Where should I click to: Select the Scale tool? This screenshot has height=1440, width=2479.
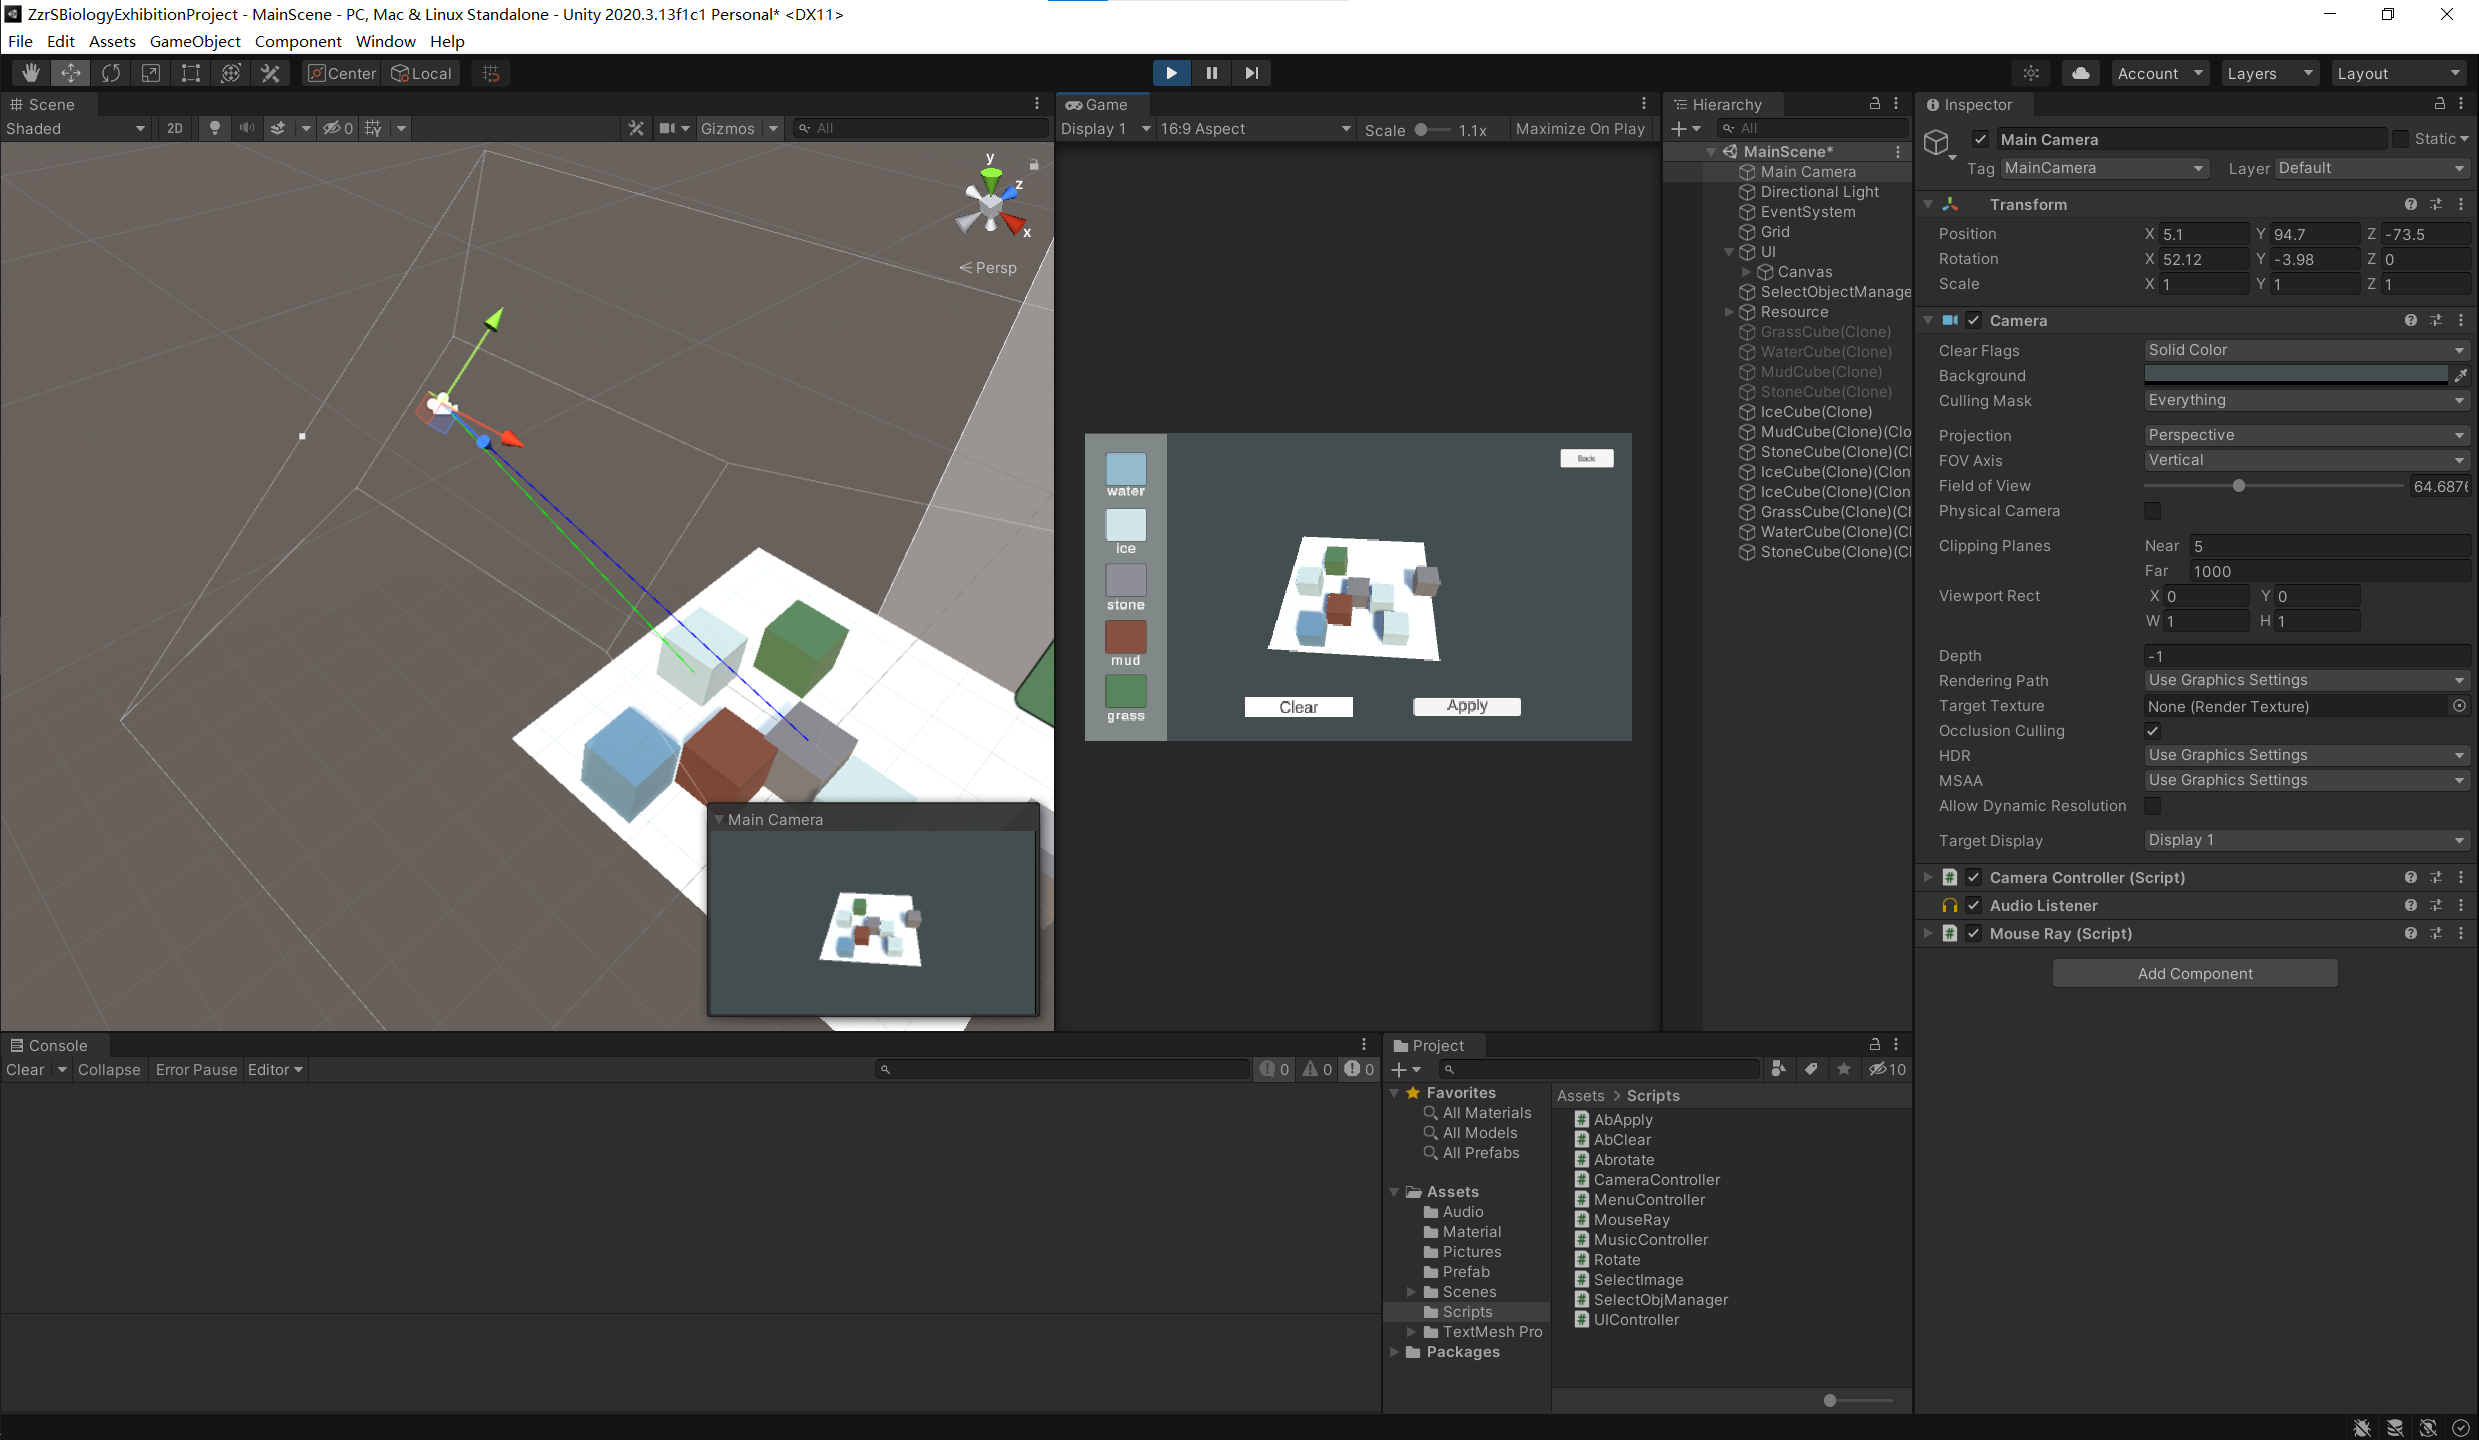151,73
